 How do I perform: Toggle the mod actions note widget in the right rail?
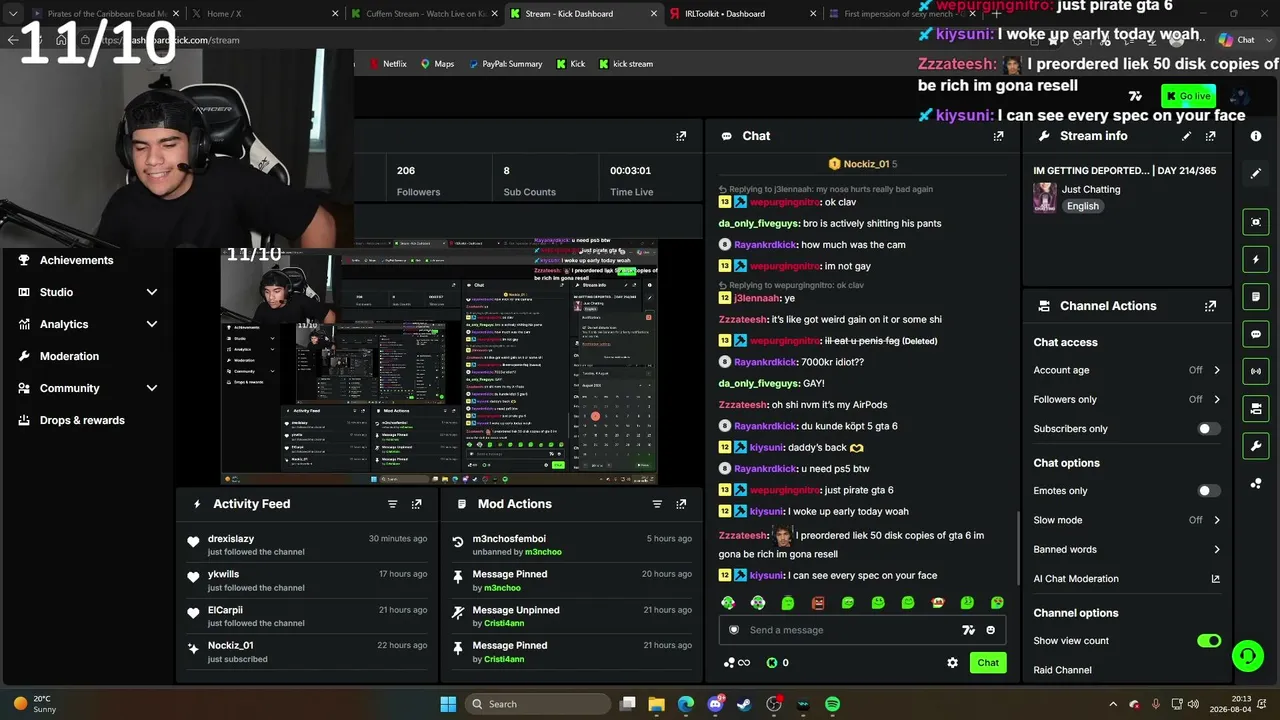tap(1256, 297)
